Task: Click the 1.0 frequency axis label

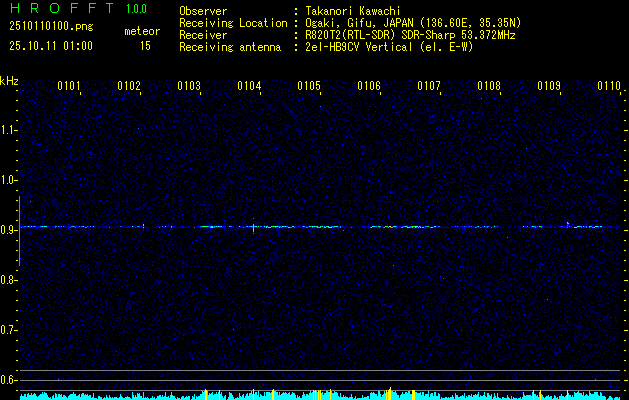Action: tap(8, 180)
